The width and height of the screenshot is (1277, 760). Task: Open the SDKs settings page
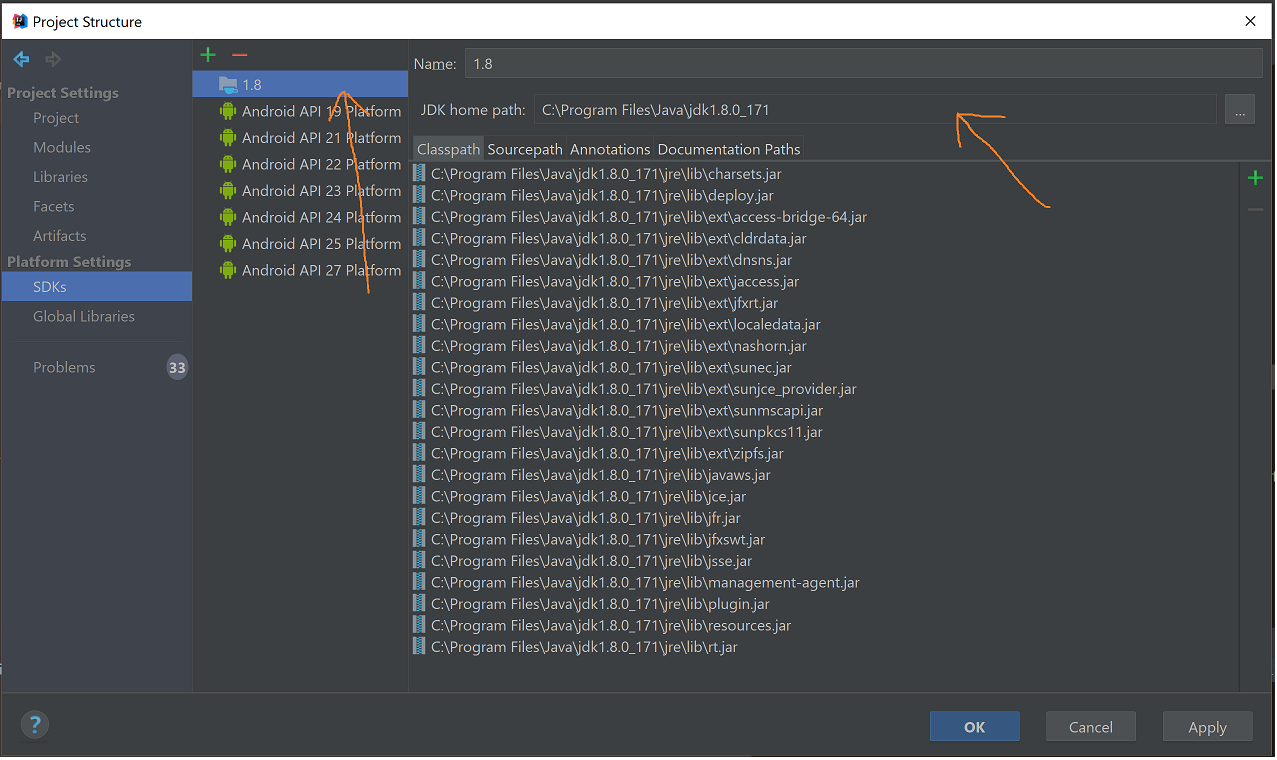[x=96, y=287]
